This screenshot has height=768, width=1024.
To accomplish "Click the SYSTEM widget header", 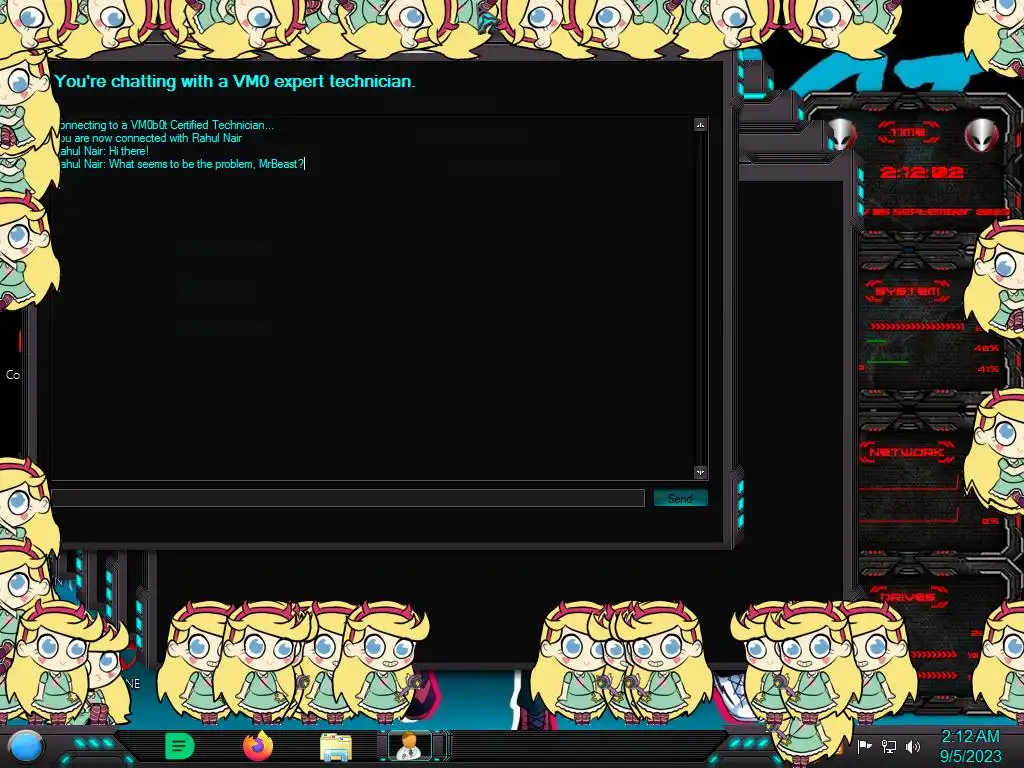I will pos(908,291).
